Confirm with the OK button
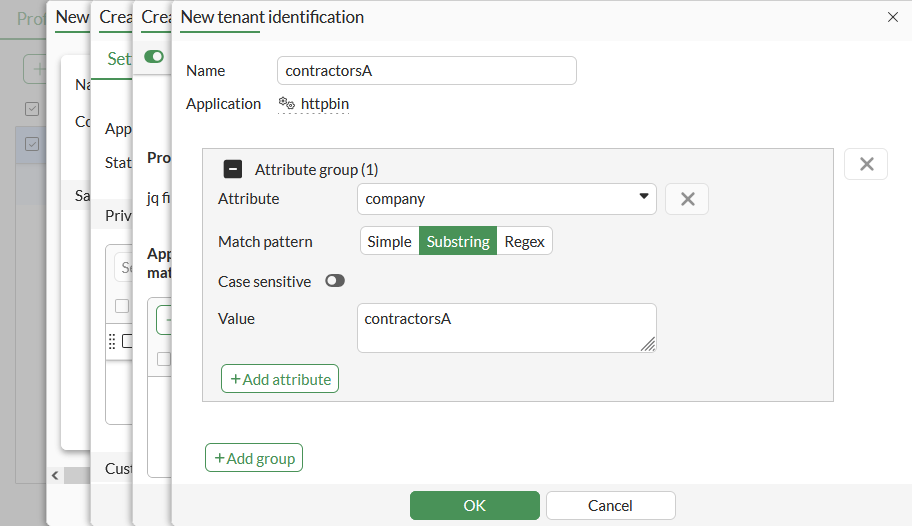The image size is (912, 526). 474,505
